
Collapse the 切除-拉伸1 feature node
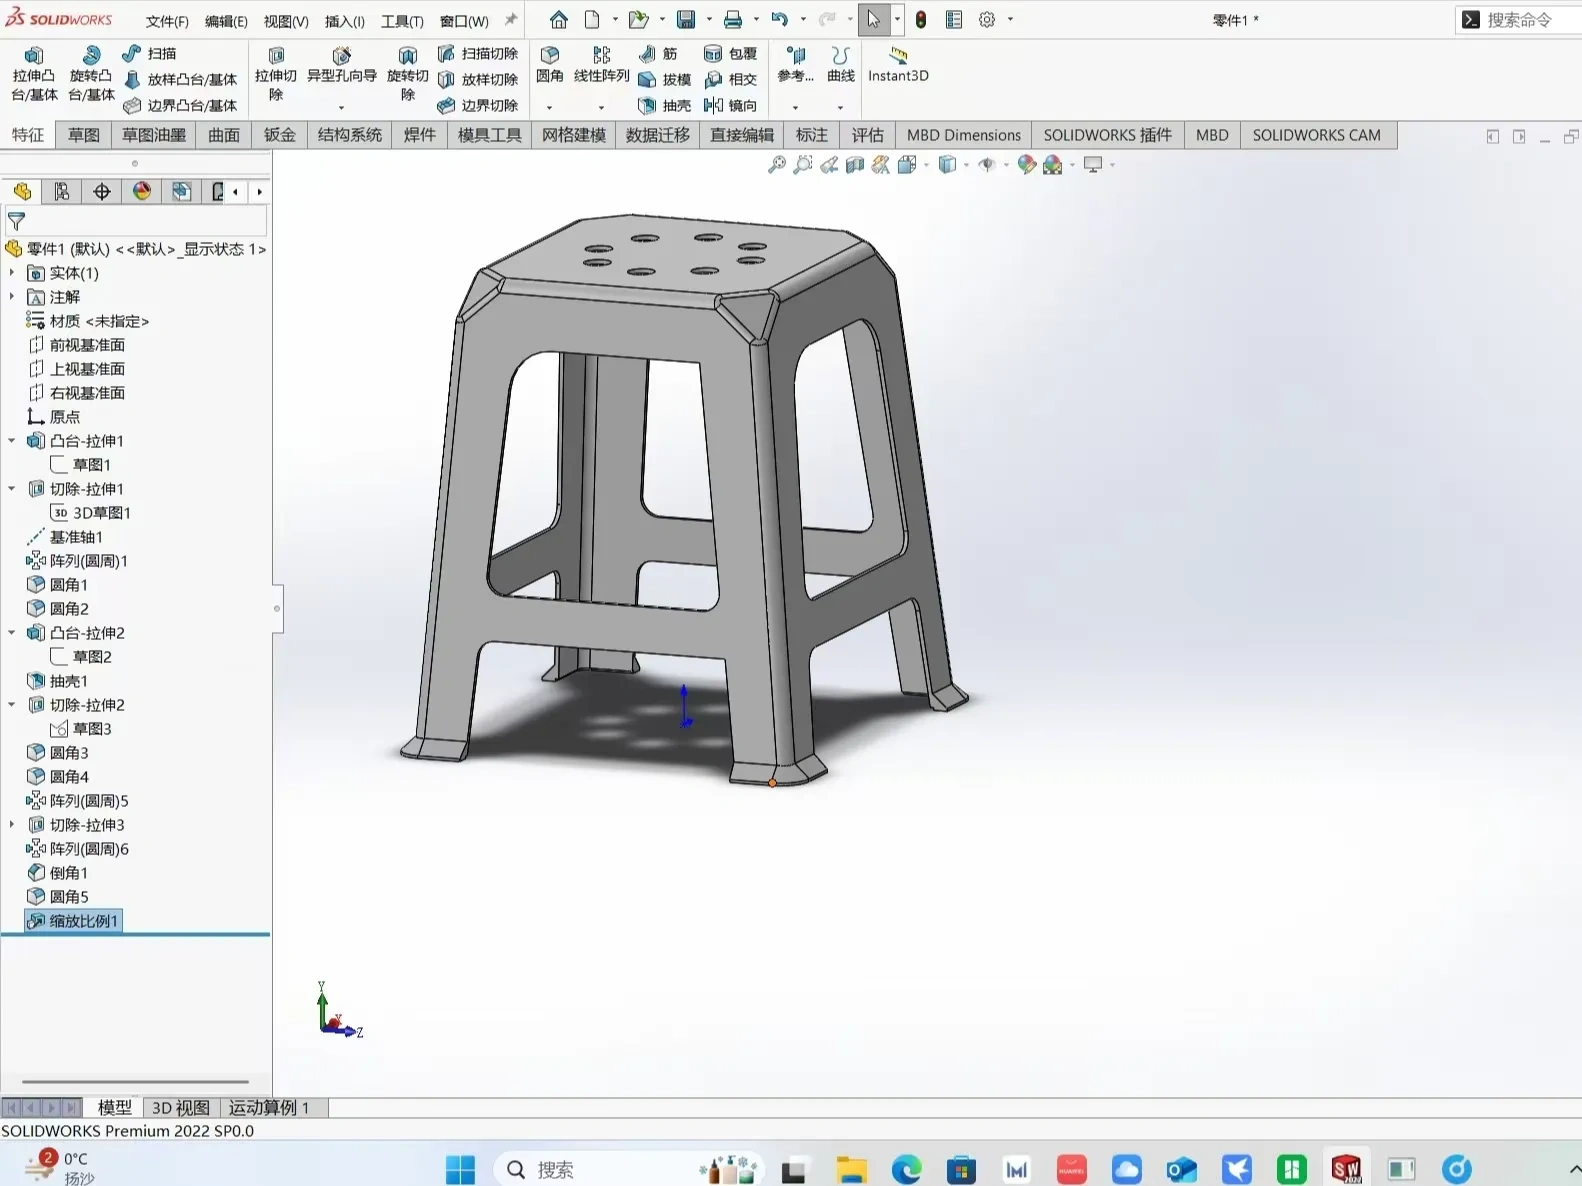pos(12,488)
